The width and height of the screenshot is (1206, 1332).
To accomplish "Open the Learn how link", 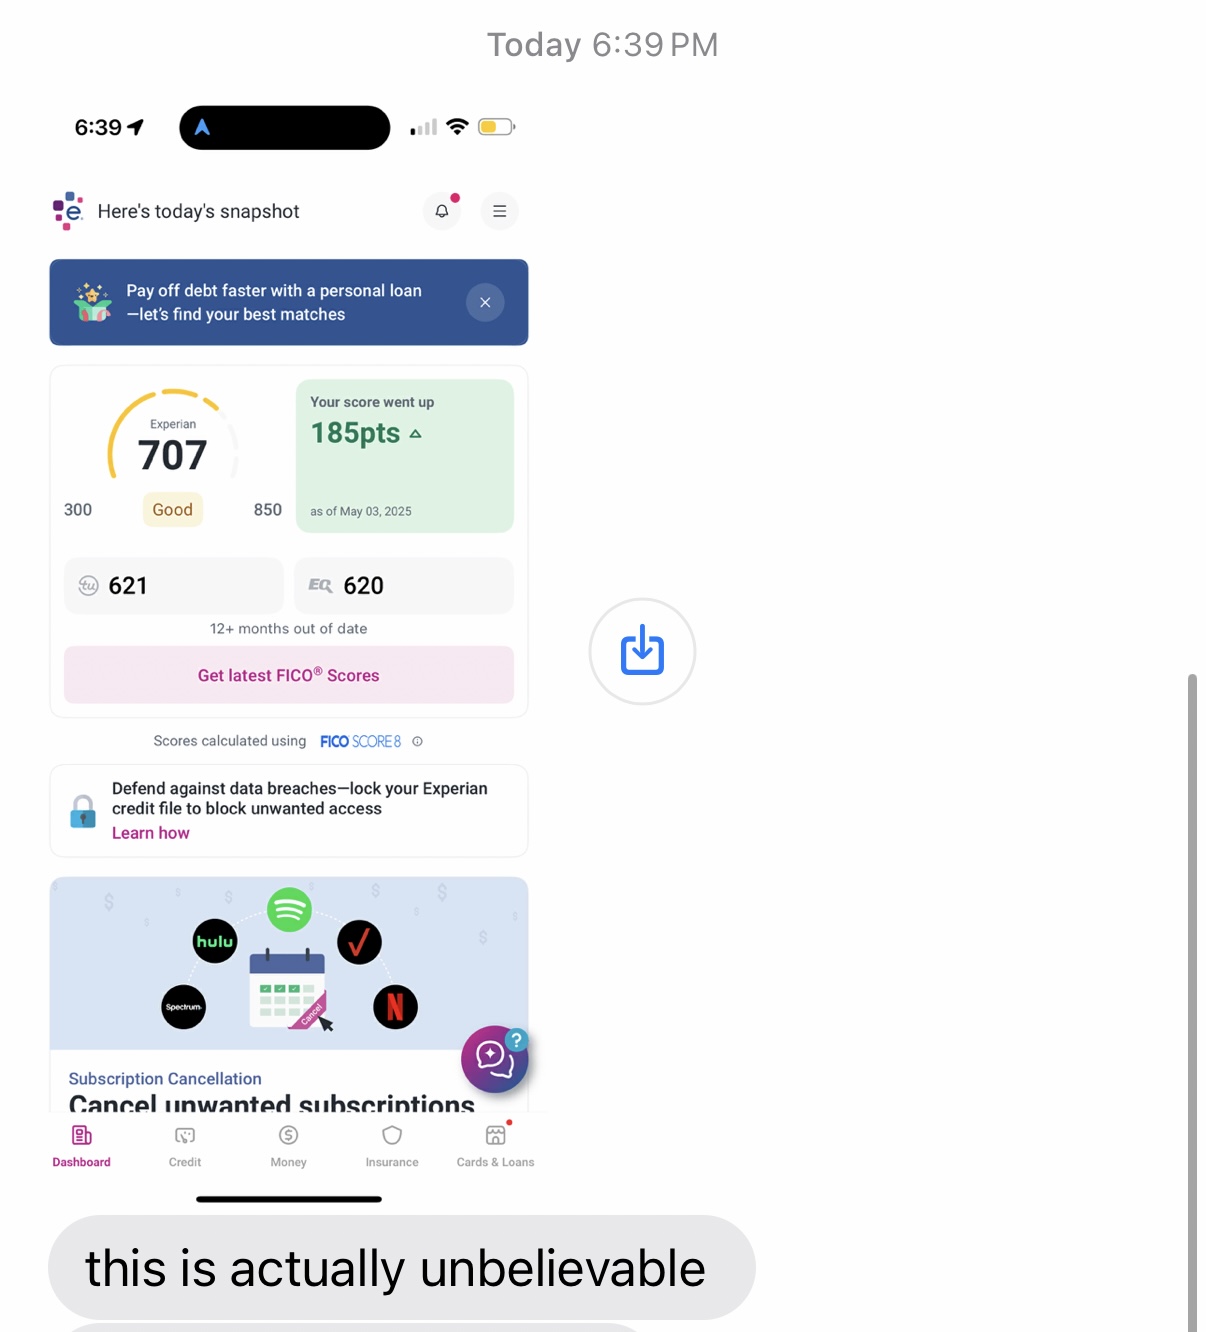I will (x=150, y=833).
